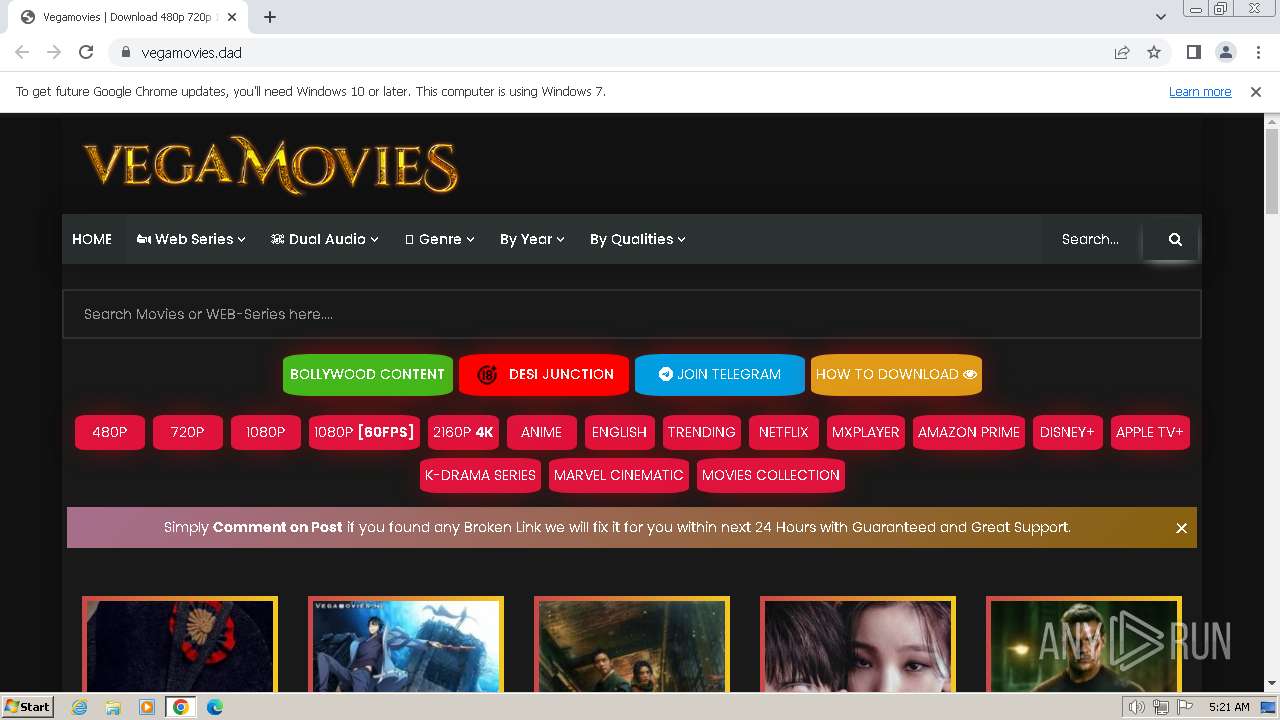
Task: Click the magnifier search button
Action: [1175, 239]
